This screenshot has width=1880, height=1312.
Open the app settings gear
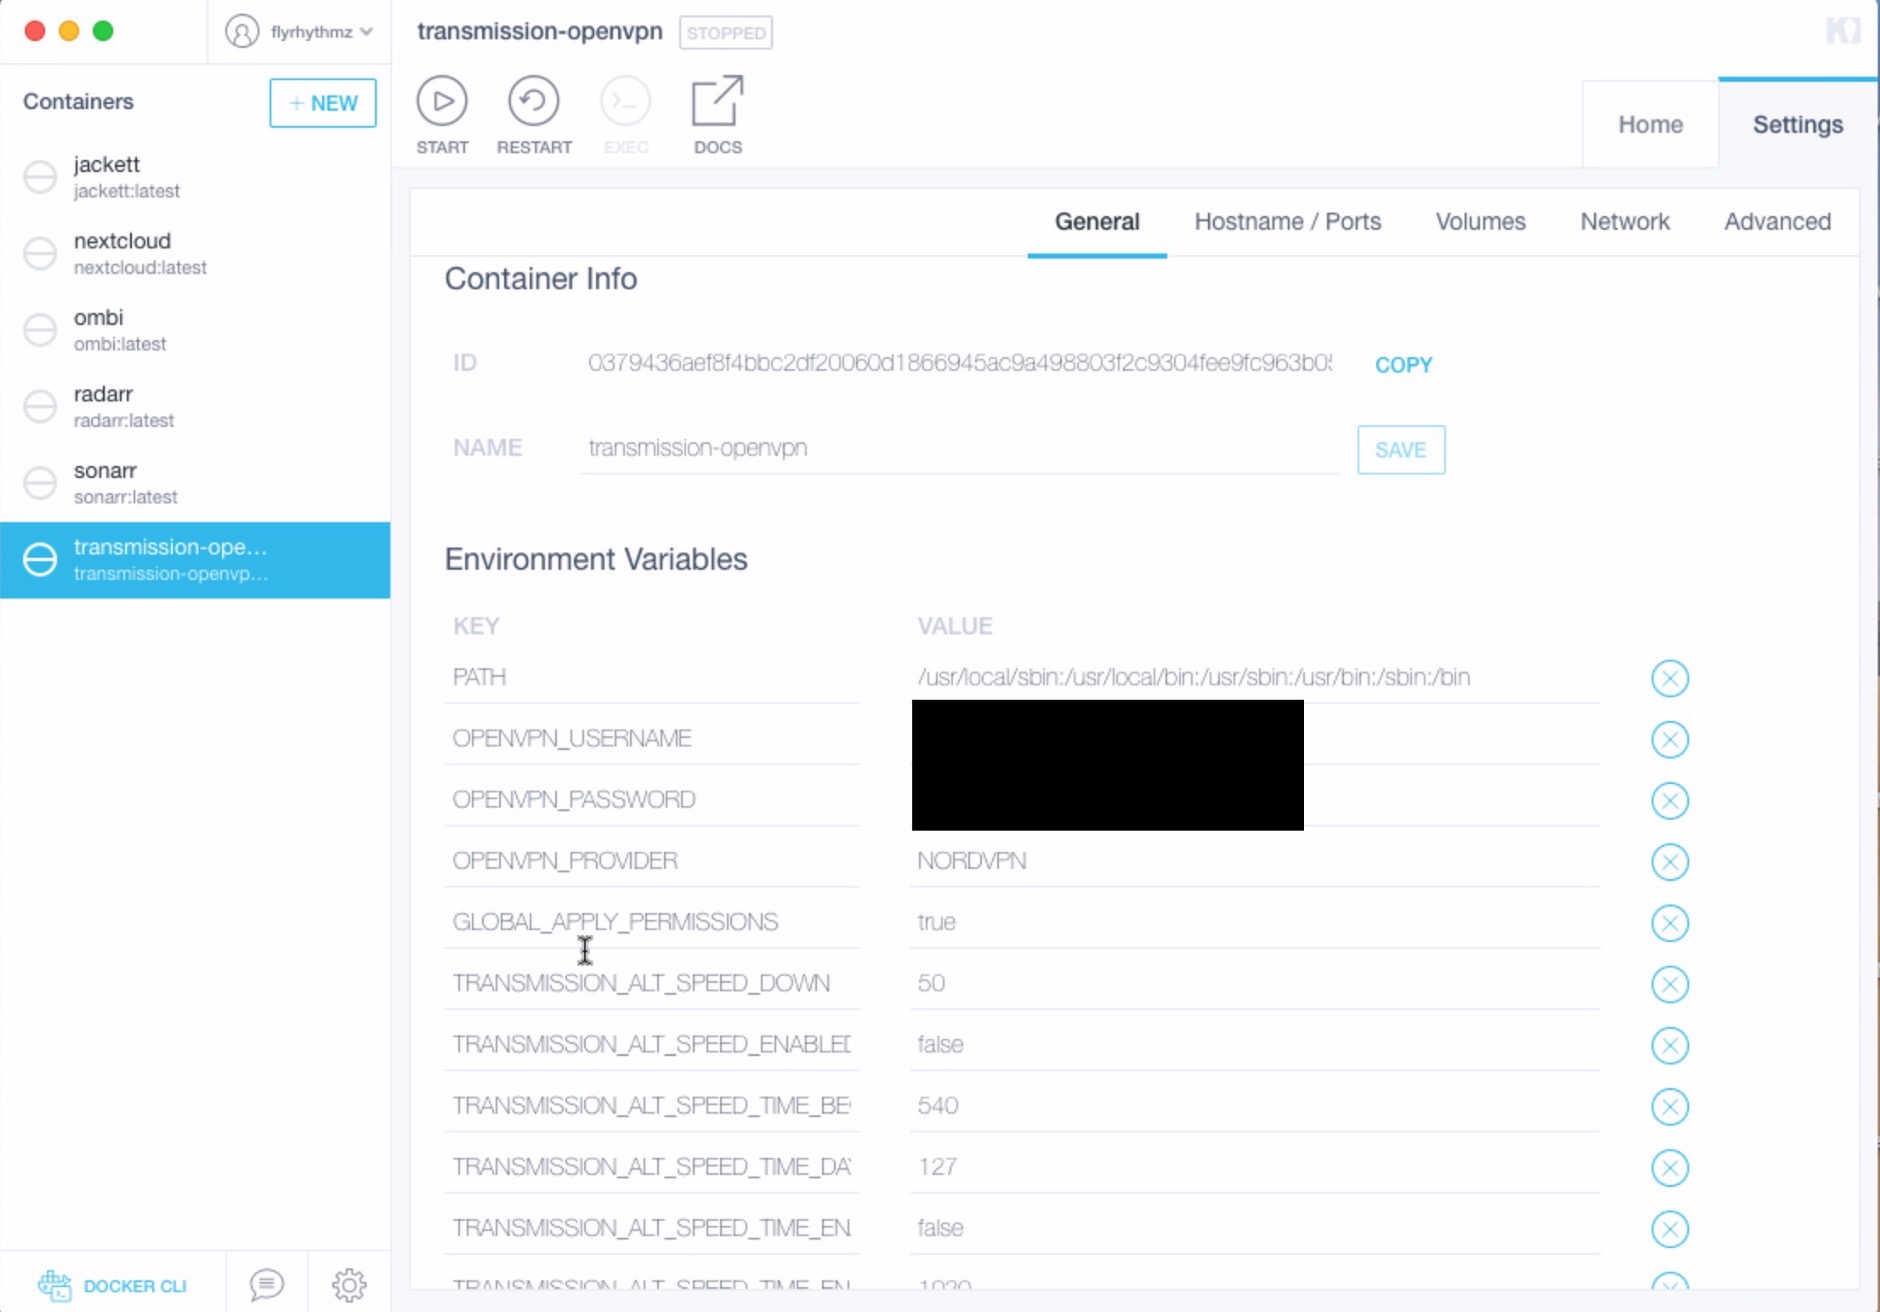coord(350,1283)
